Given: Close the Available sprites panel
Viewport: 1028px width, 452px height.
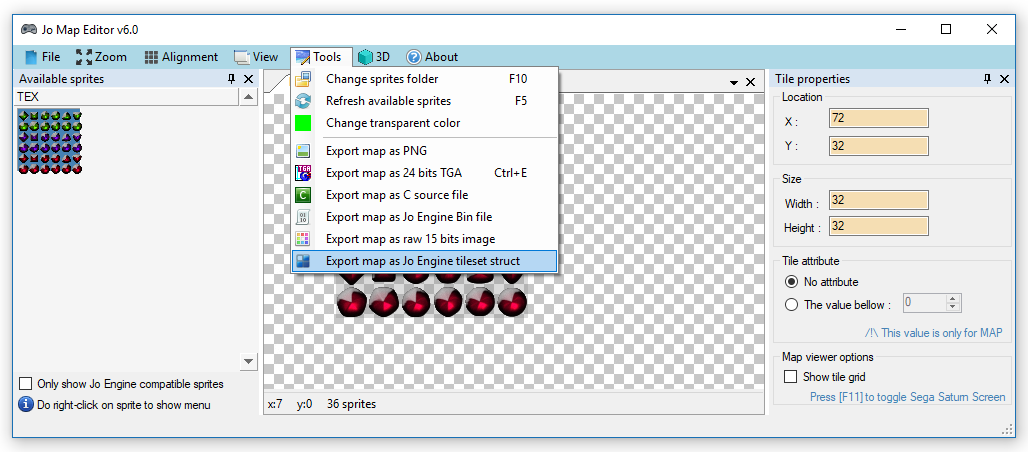Looking at the screenshot, I should [x=248, y=79].
